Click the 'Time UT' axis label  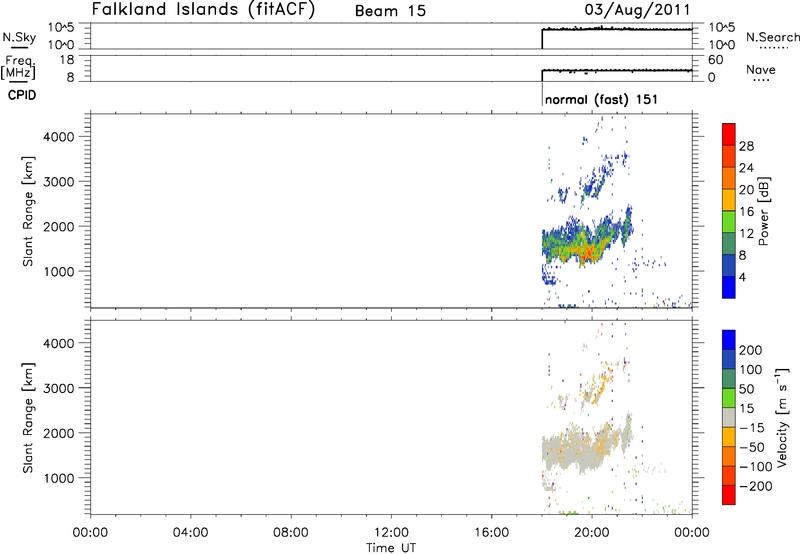(391, 548)
